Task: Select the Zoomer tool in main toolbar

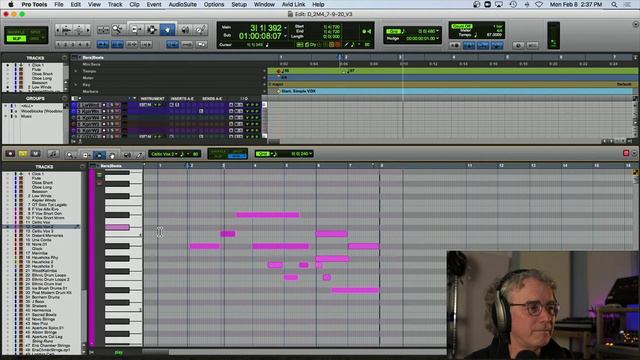Action: [117, 29]
